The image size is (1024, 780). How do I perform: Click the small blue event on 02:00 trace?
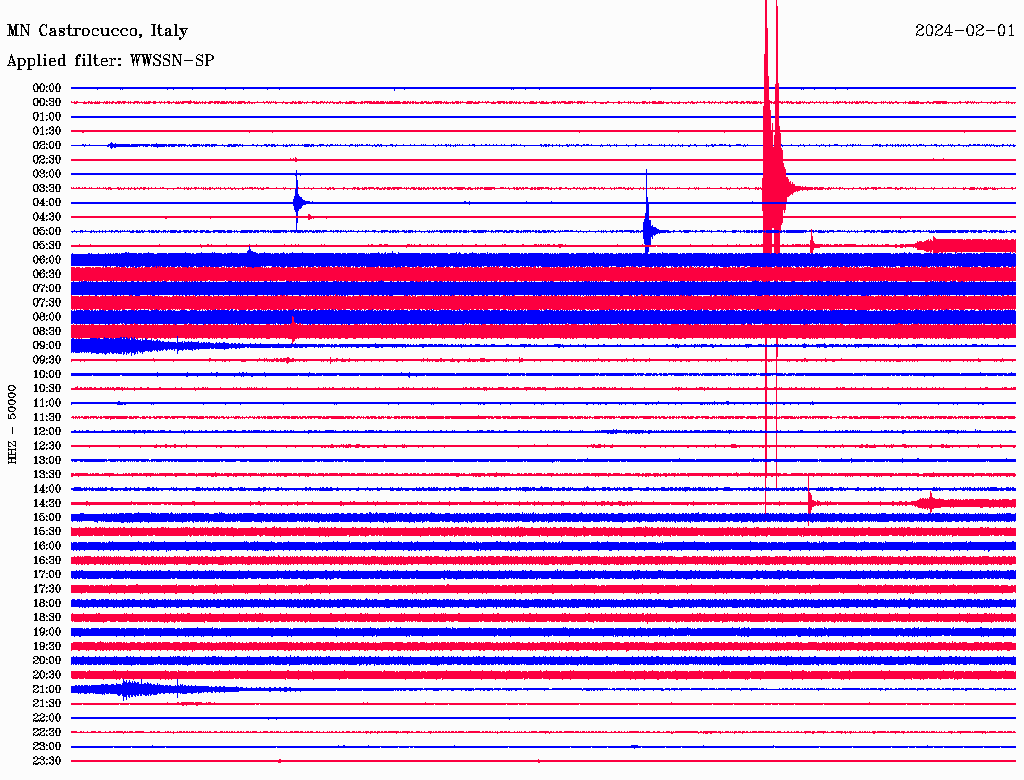[x=113, y=145]
